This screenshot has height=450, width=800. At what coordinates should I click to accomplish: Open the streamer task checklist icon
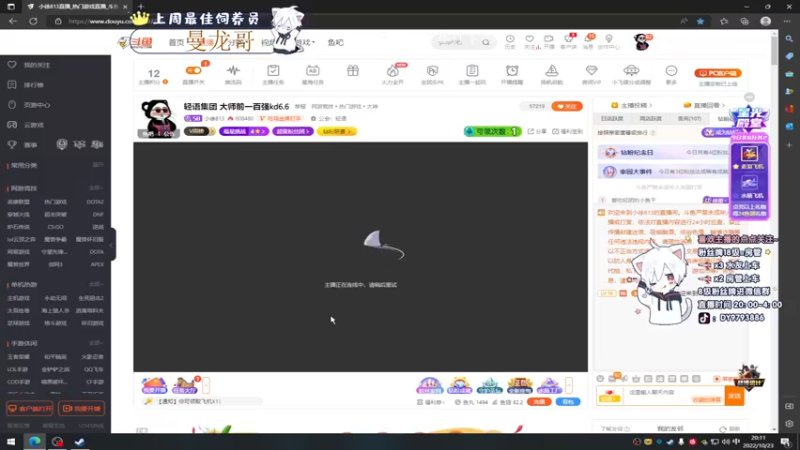[x=273, y=70]
